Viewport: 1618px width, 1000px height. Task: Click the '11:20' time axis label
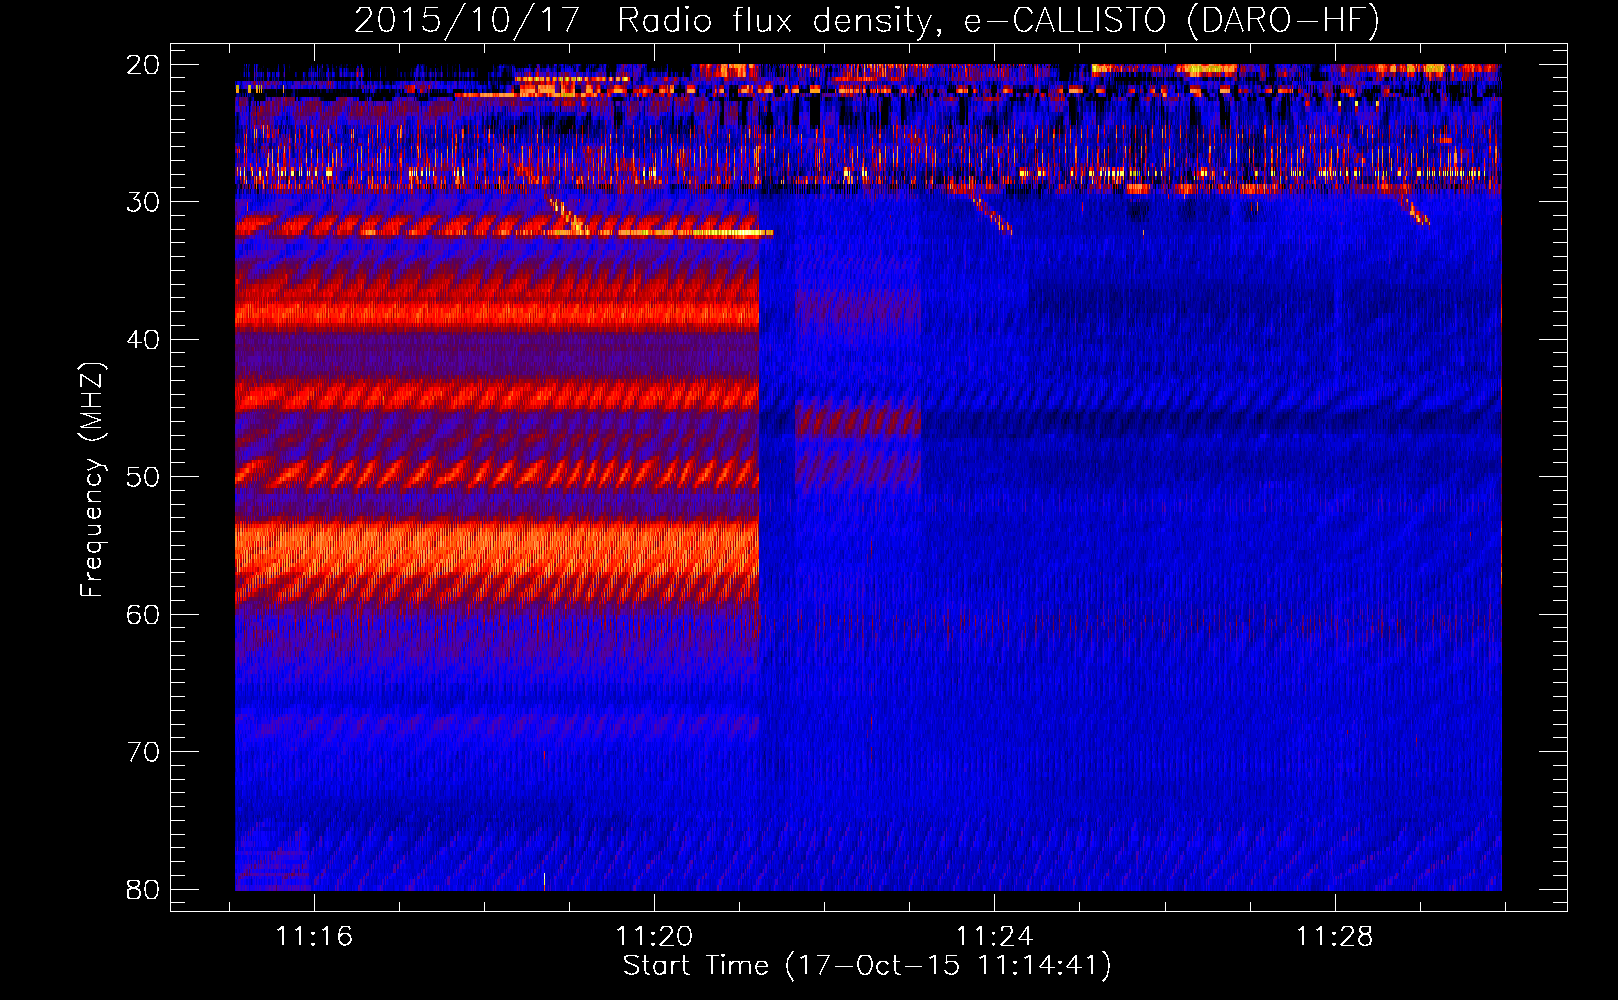(x=654, y=937)
